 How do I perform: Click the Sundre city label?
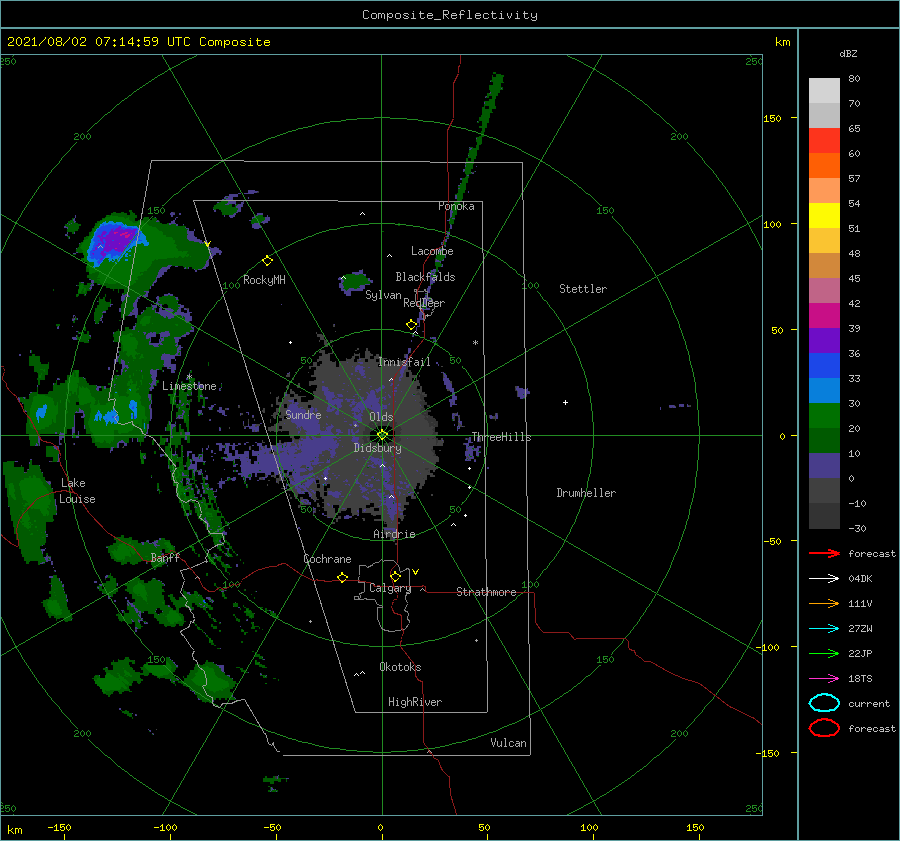(303, 414)
